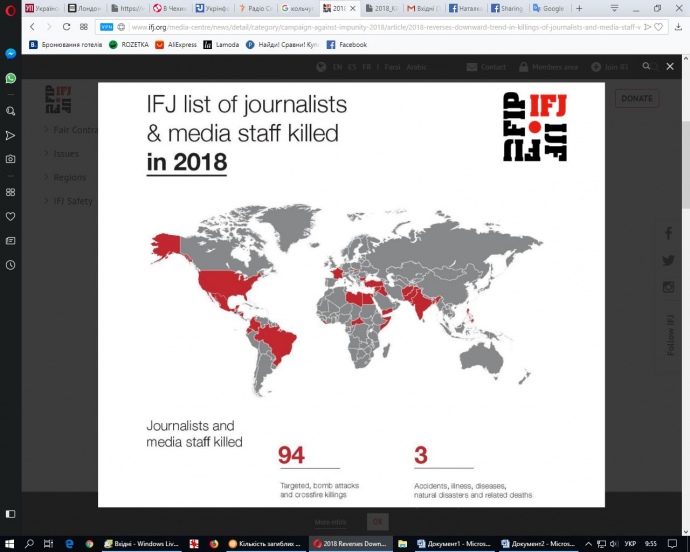This screenshot has height=552, width=690.
Task: Share on Twitter via the side icon
Action: pyautogui.click(x=668, y=260)
